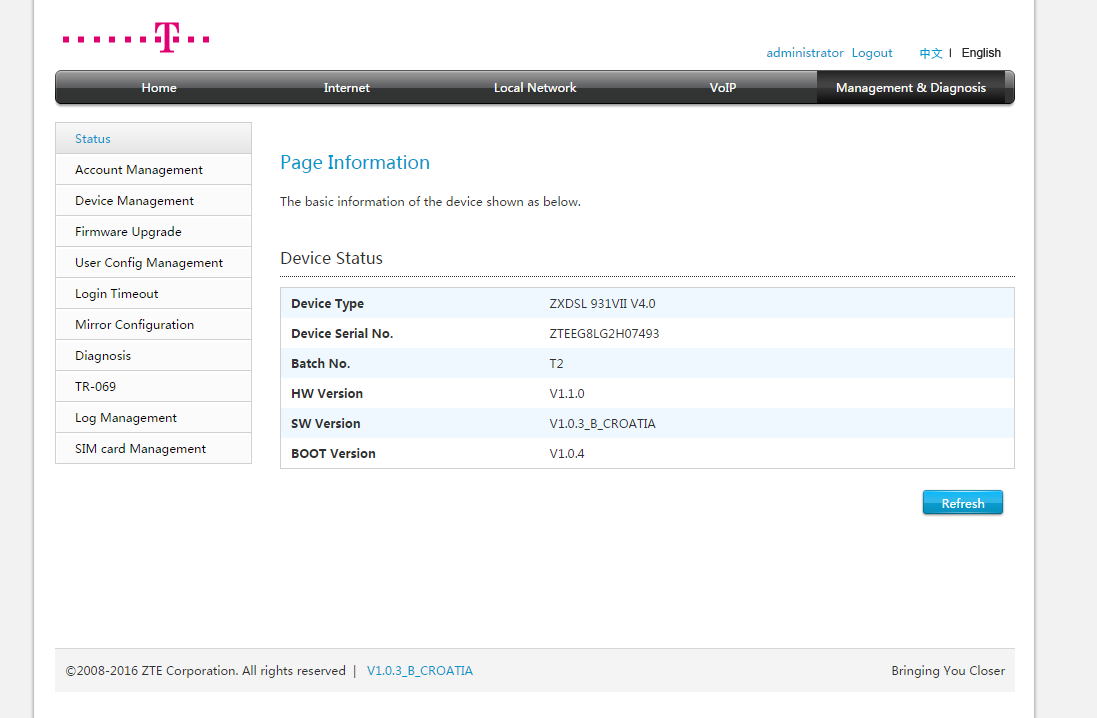
Task: Click the T-Mobile logo
Action: (x=136, y=39)
